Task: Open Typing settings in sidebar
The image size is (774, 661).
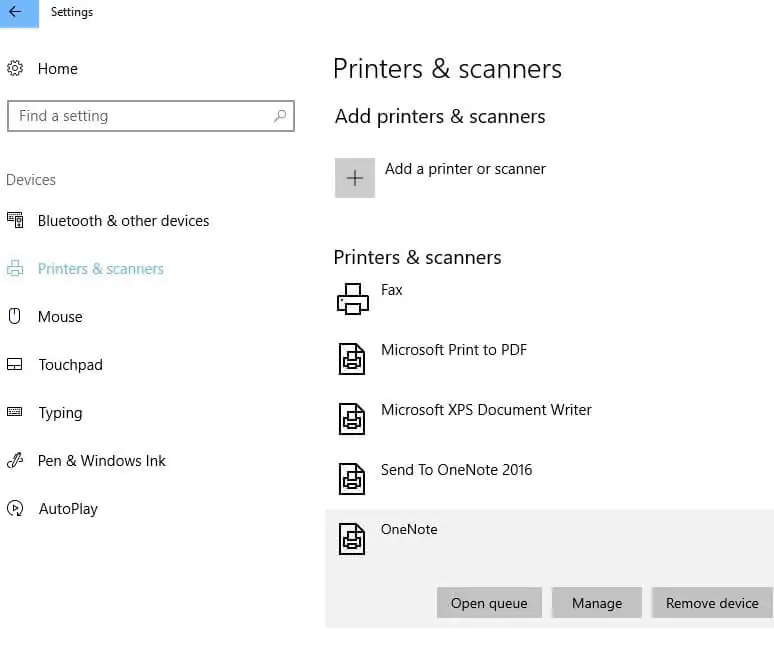Action: coord(60,413)
